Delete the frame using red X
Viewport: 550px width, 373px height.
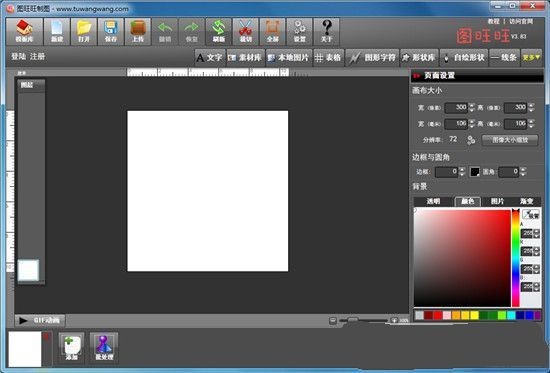tap(46, 337)
